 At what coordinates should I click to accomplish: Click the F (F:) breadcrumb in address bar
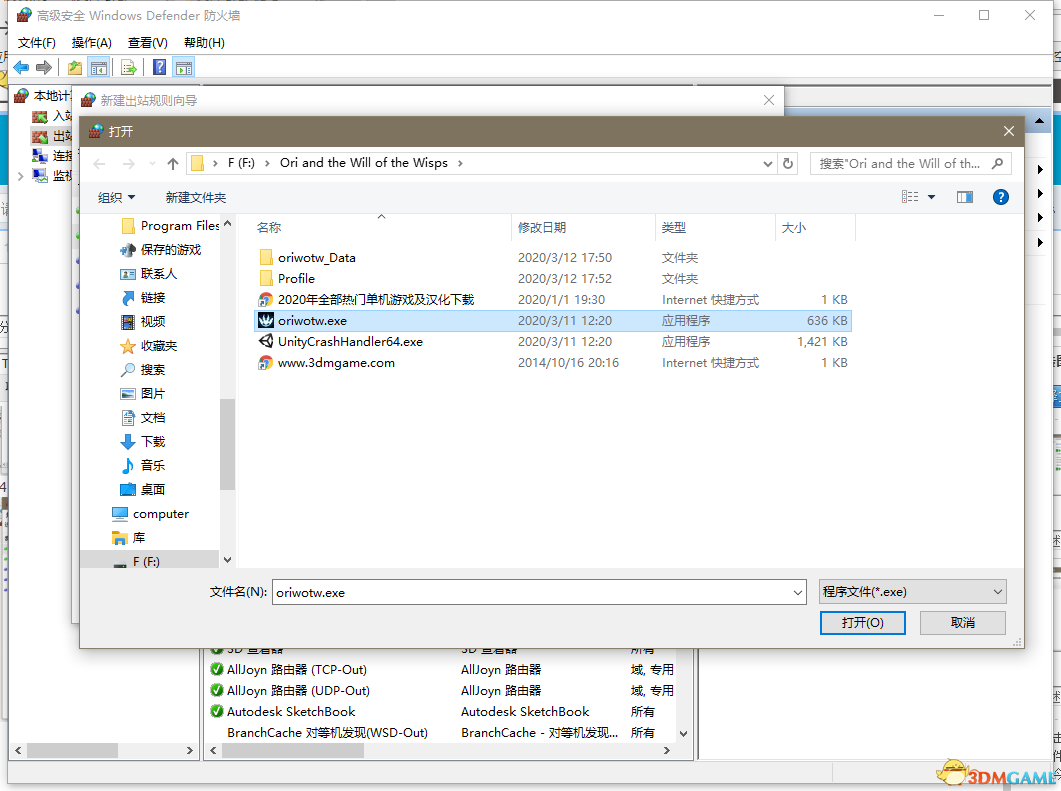click(242, 163)
